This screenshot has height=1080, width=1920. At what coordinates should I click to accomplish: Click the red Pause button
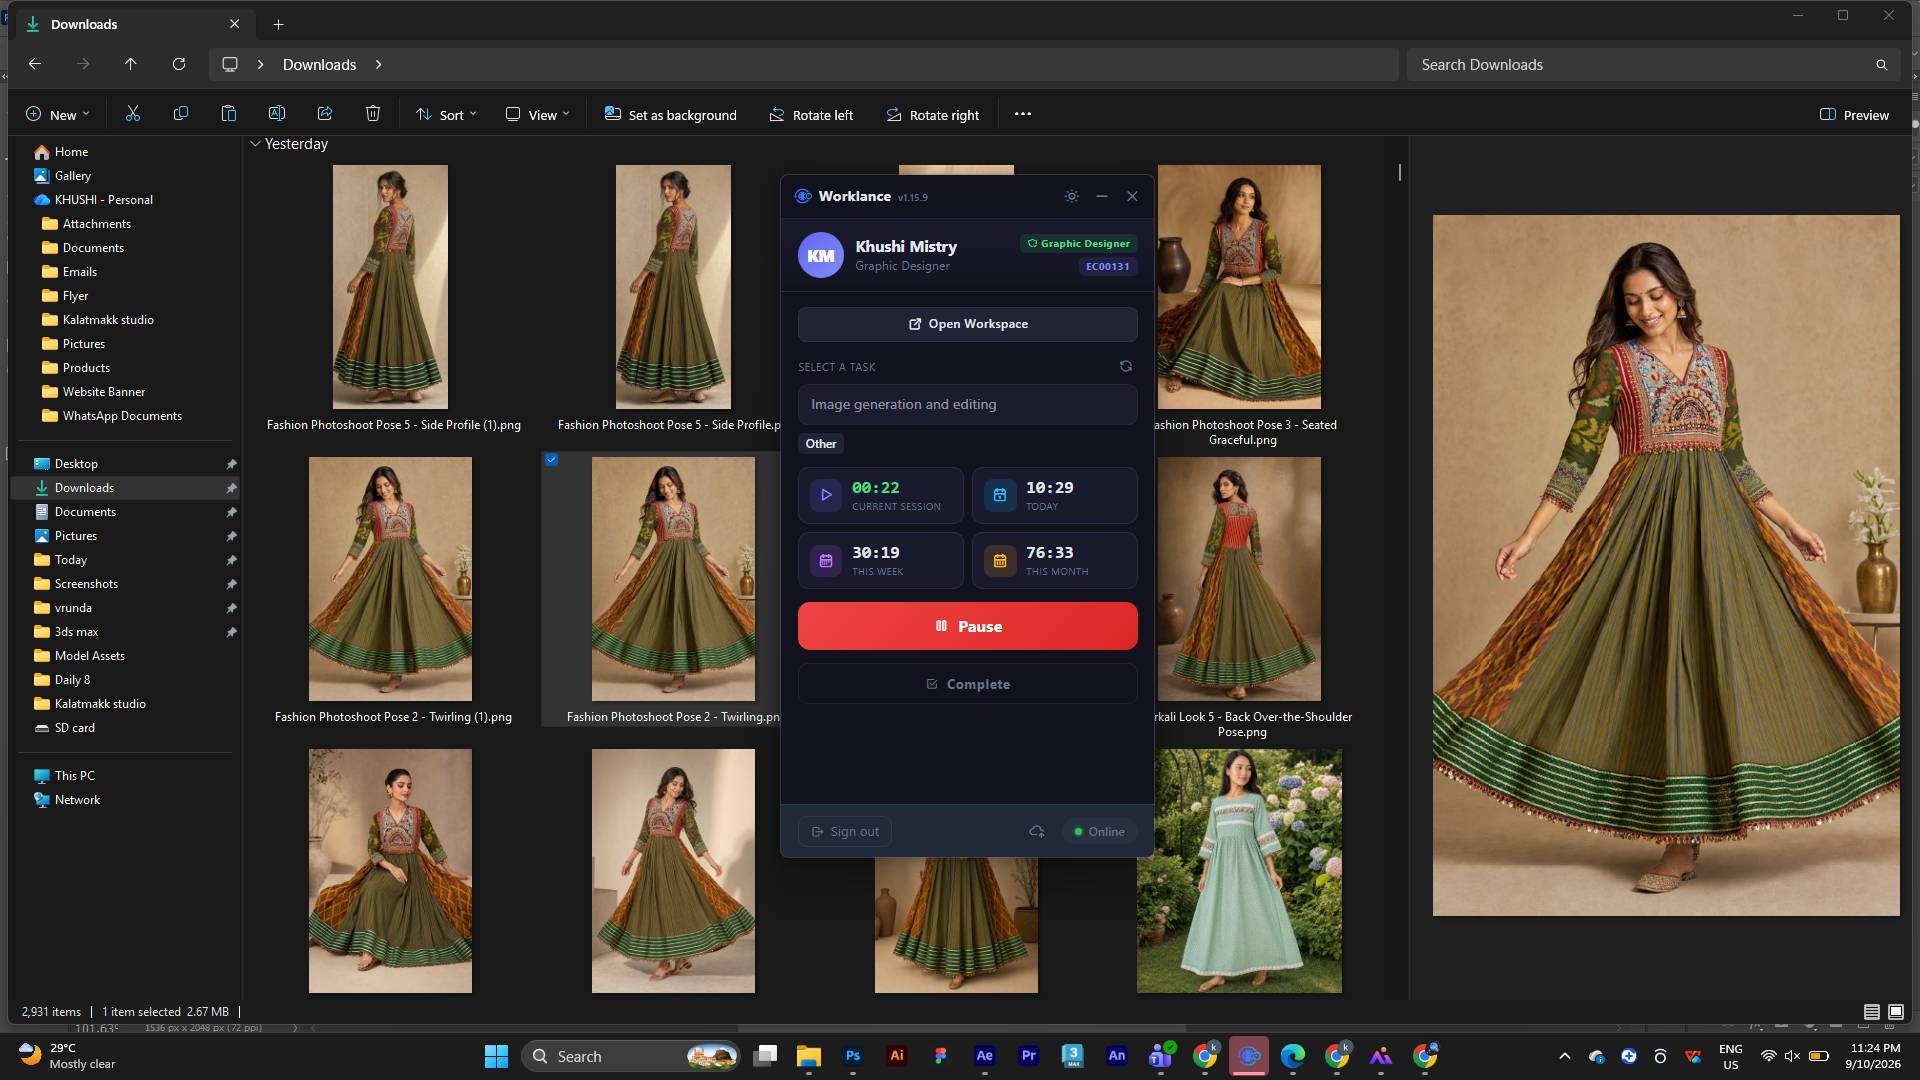(967, 626)
